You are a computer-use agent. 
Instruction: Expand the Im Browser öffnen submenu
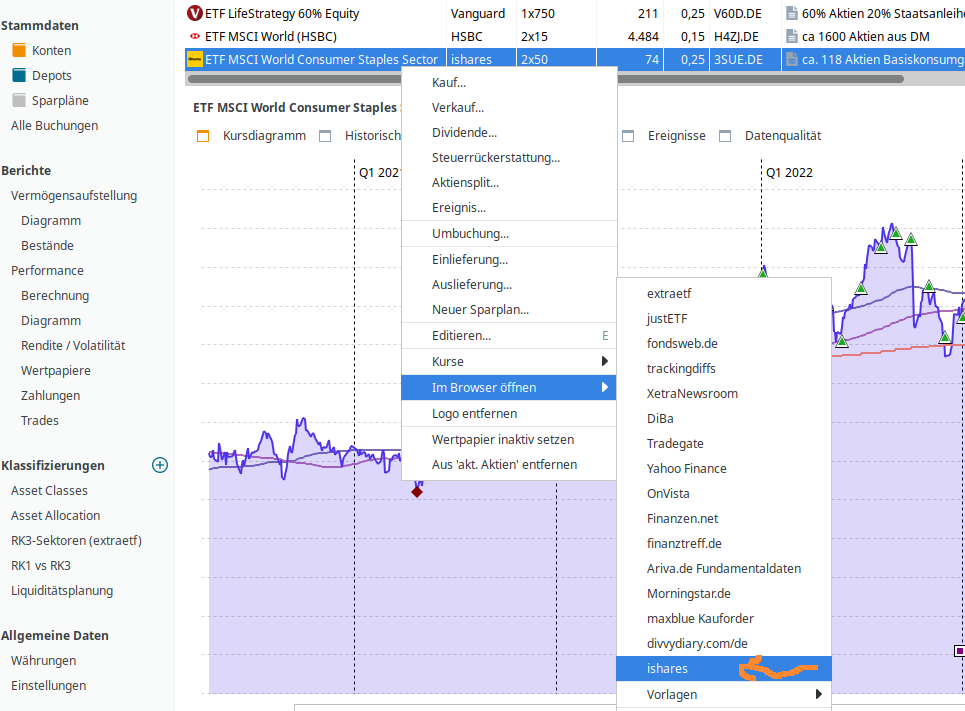508,388
